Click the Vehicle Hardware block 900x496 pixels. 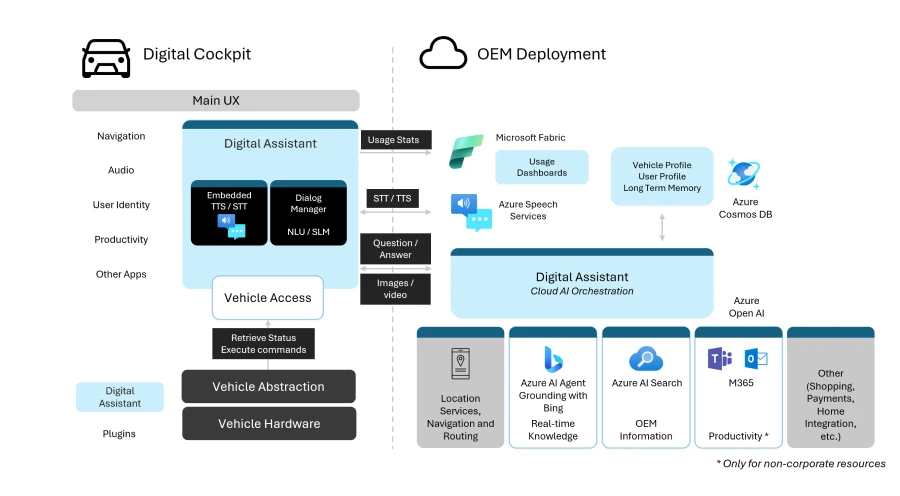268,424
